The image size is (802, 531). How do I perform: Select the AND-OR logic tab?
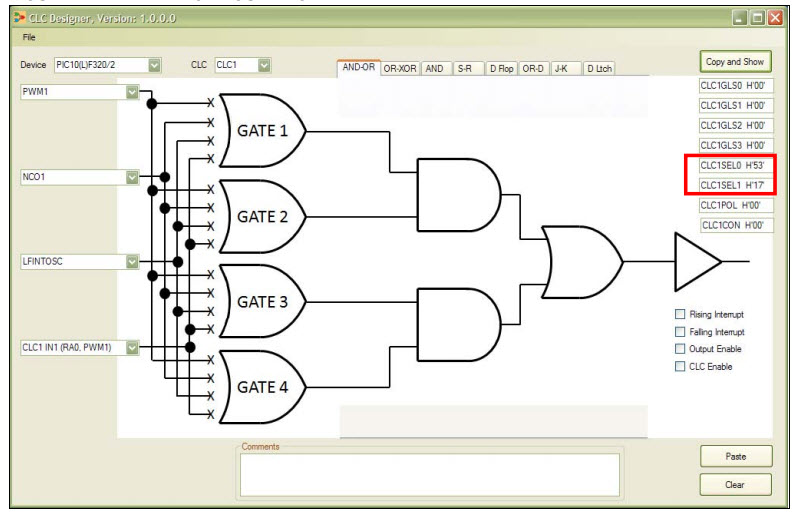[359, 67]
